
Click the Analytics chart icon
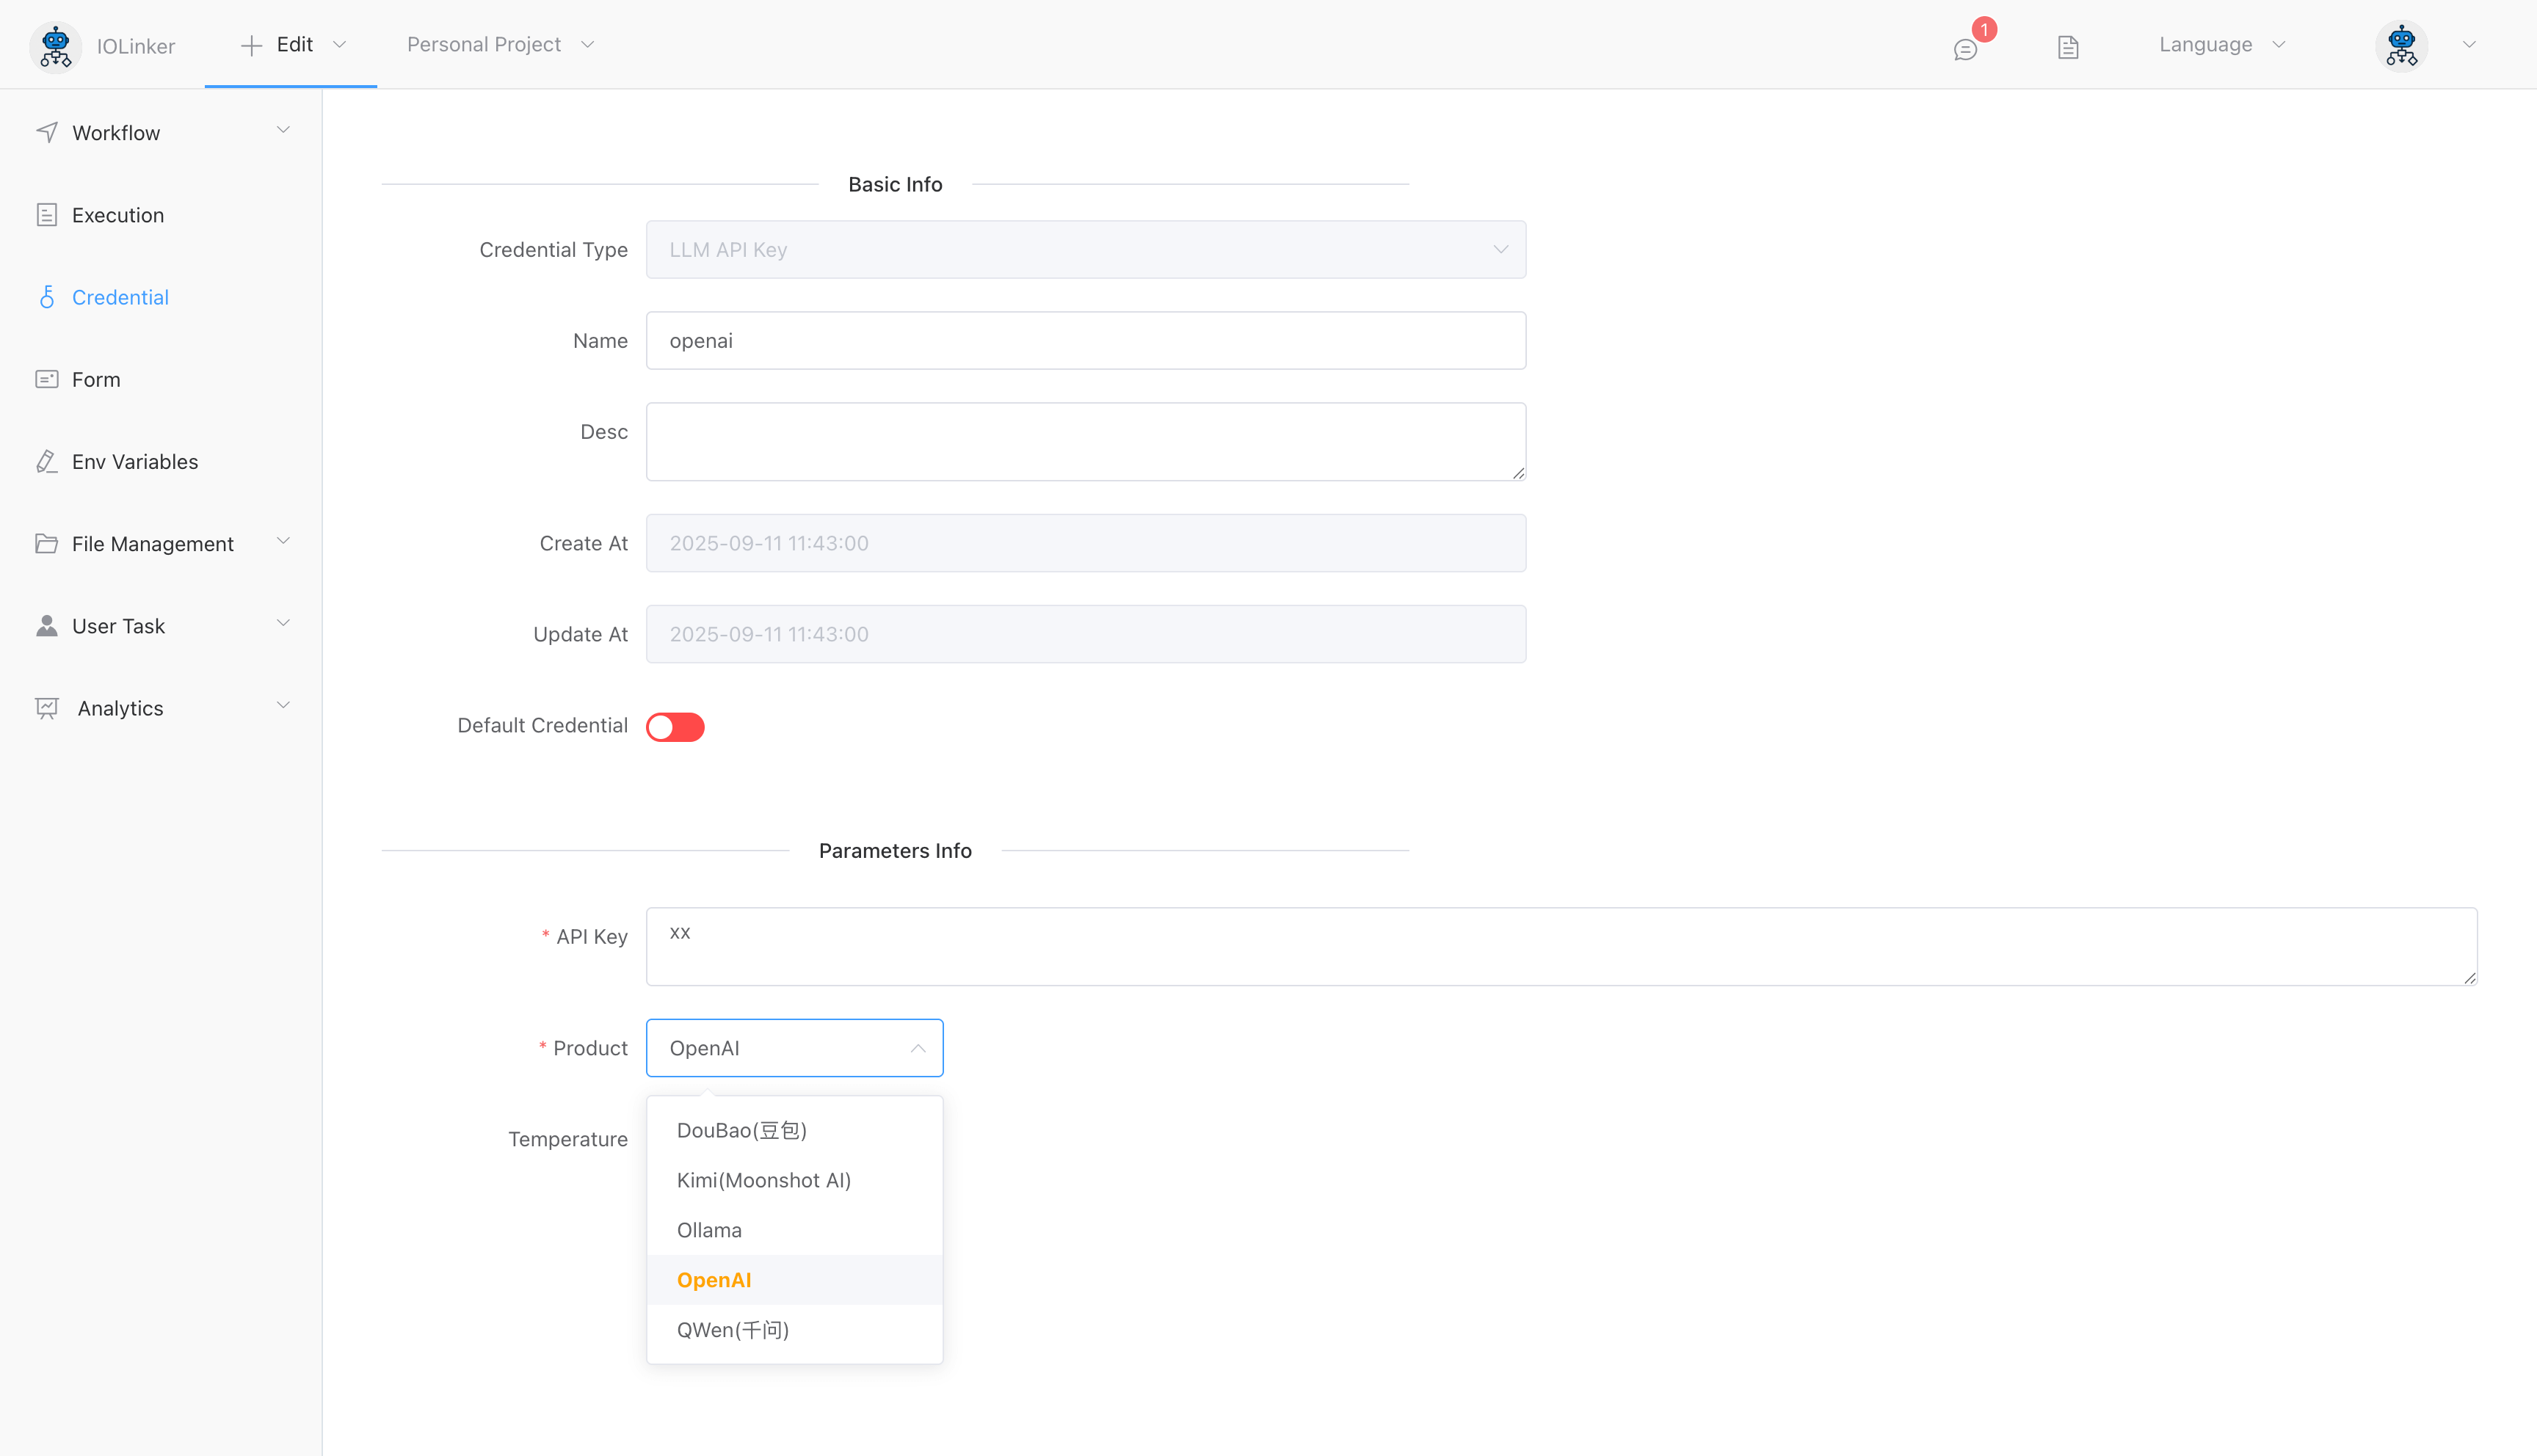click(x=47, y=708)
